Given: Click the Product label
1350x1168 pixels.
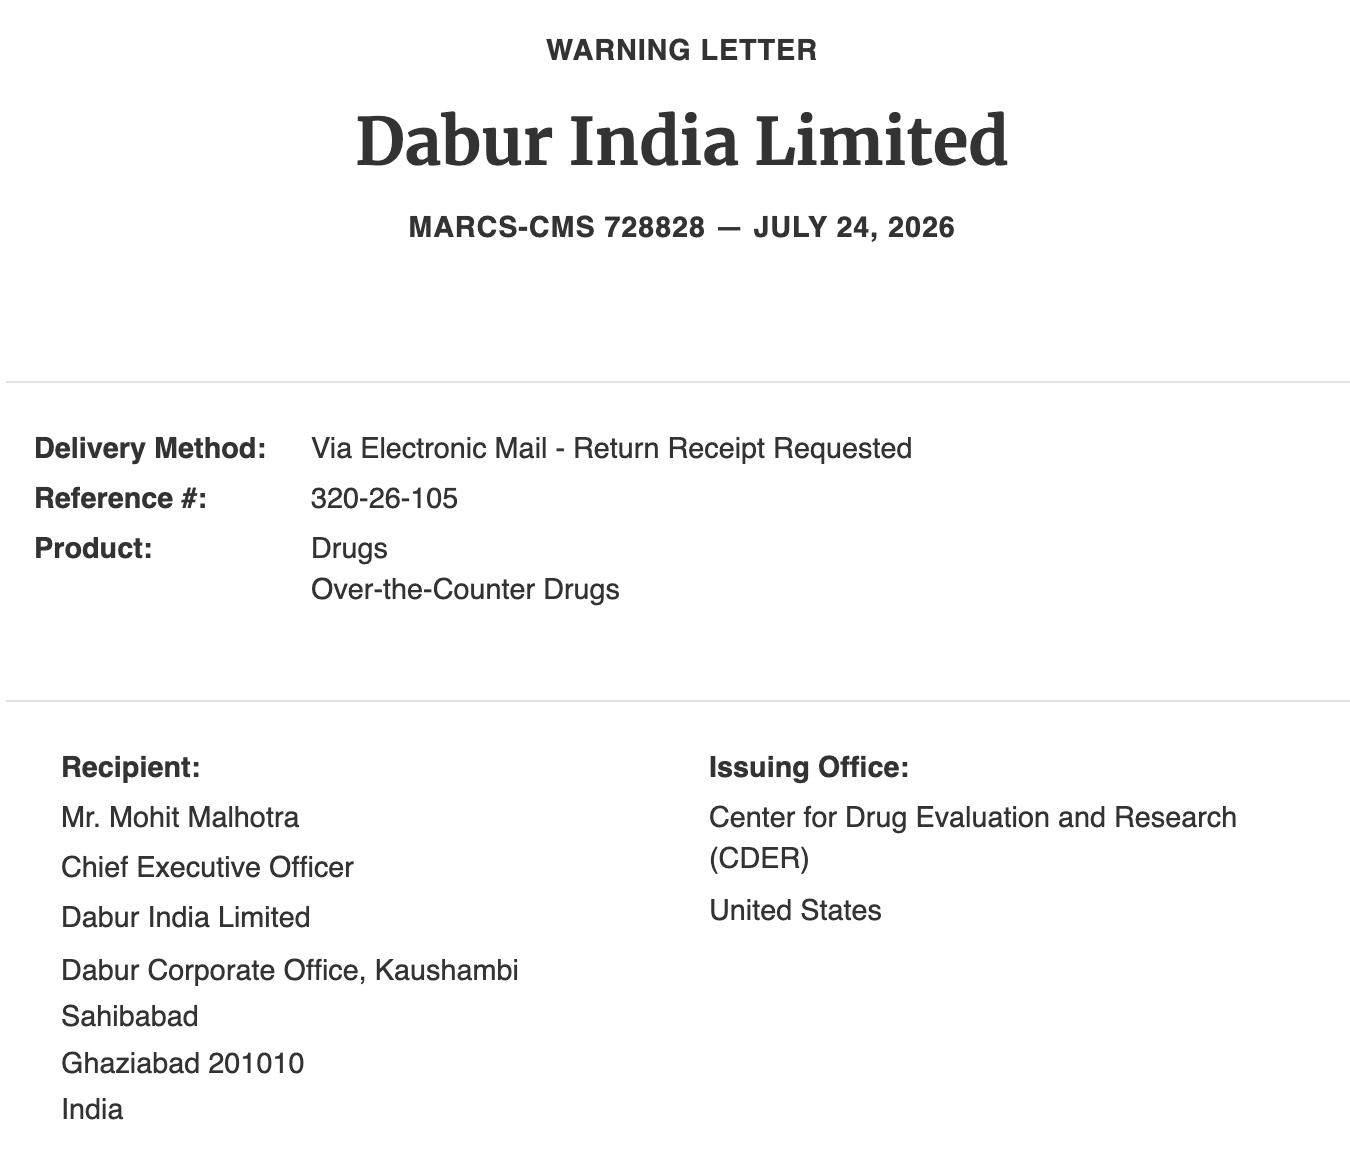Looking at the screenshot, I should [x=93, y=548].
